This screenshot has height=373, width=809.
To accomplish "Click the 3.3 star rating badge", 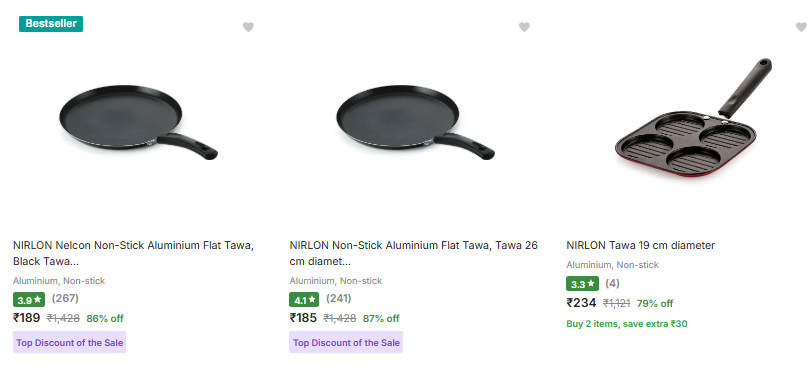I will [582, 284].
